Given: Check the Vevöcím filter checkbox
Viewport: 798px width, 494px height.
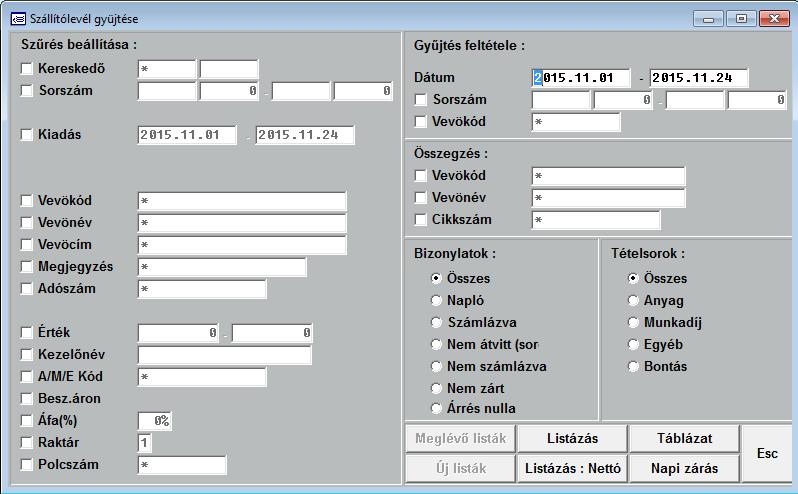Looking at the screenshot, I should 26,244.
